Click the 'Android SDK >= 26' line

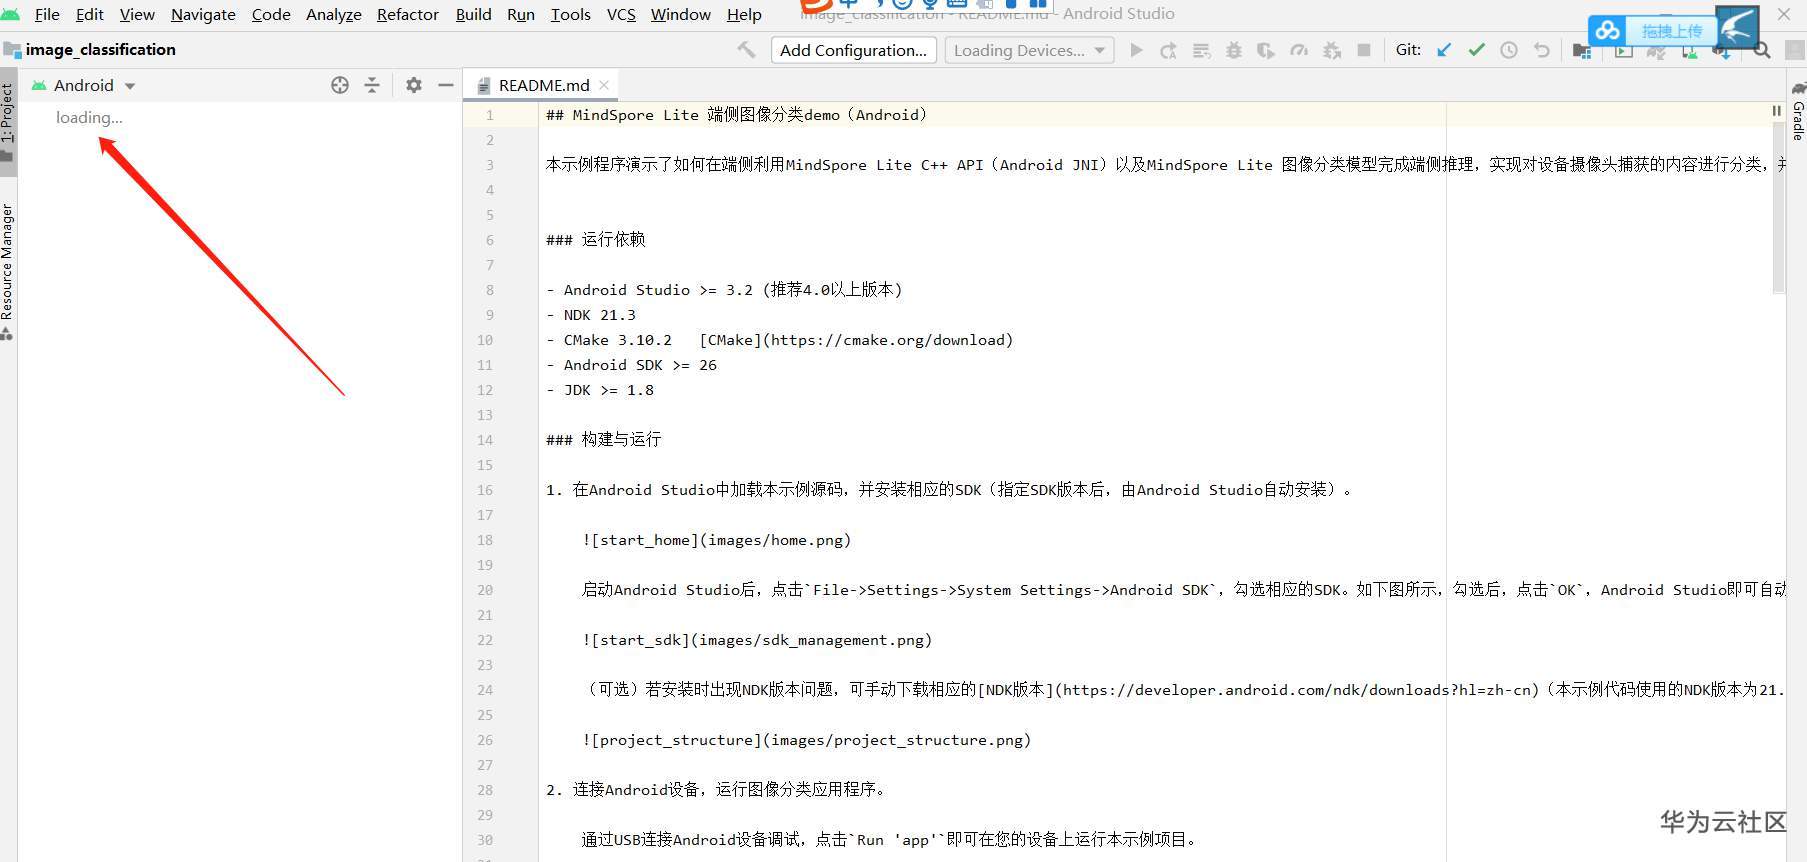point(631,365)
